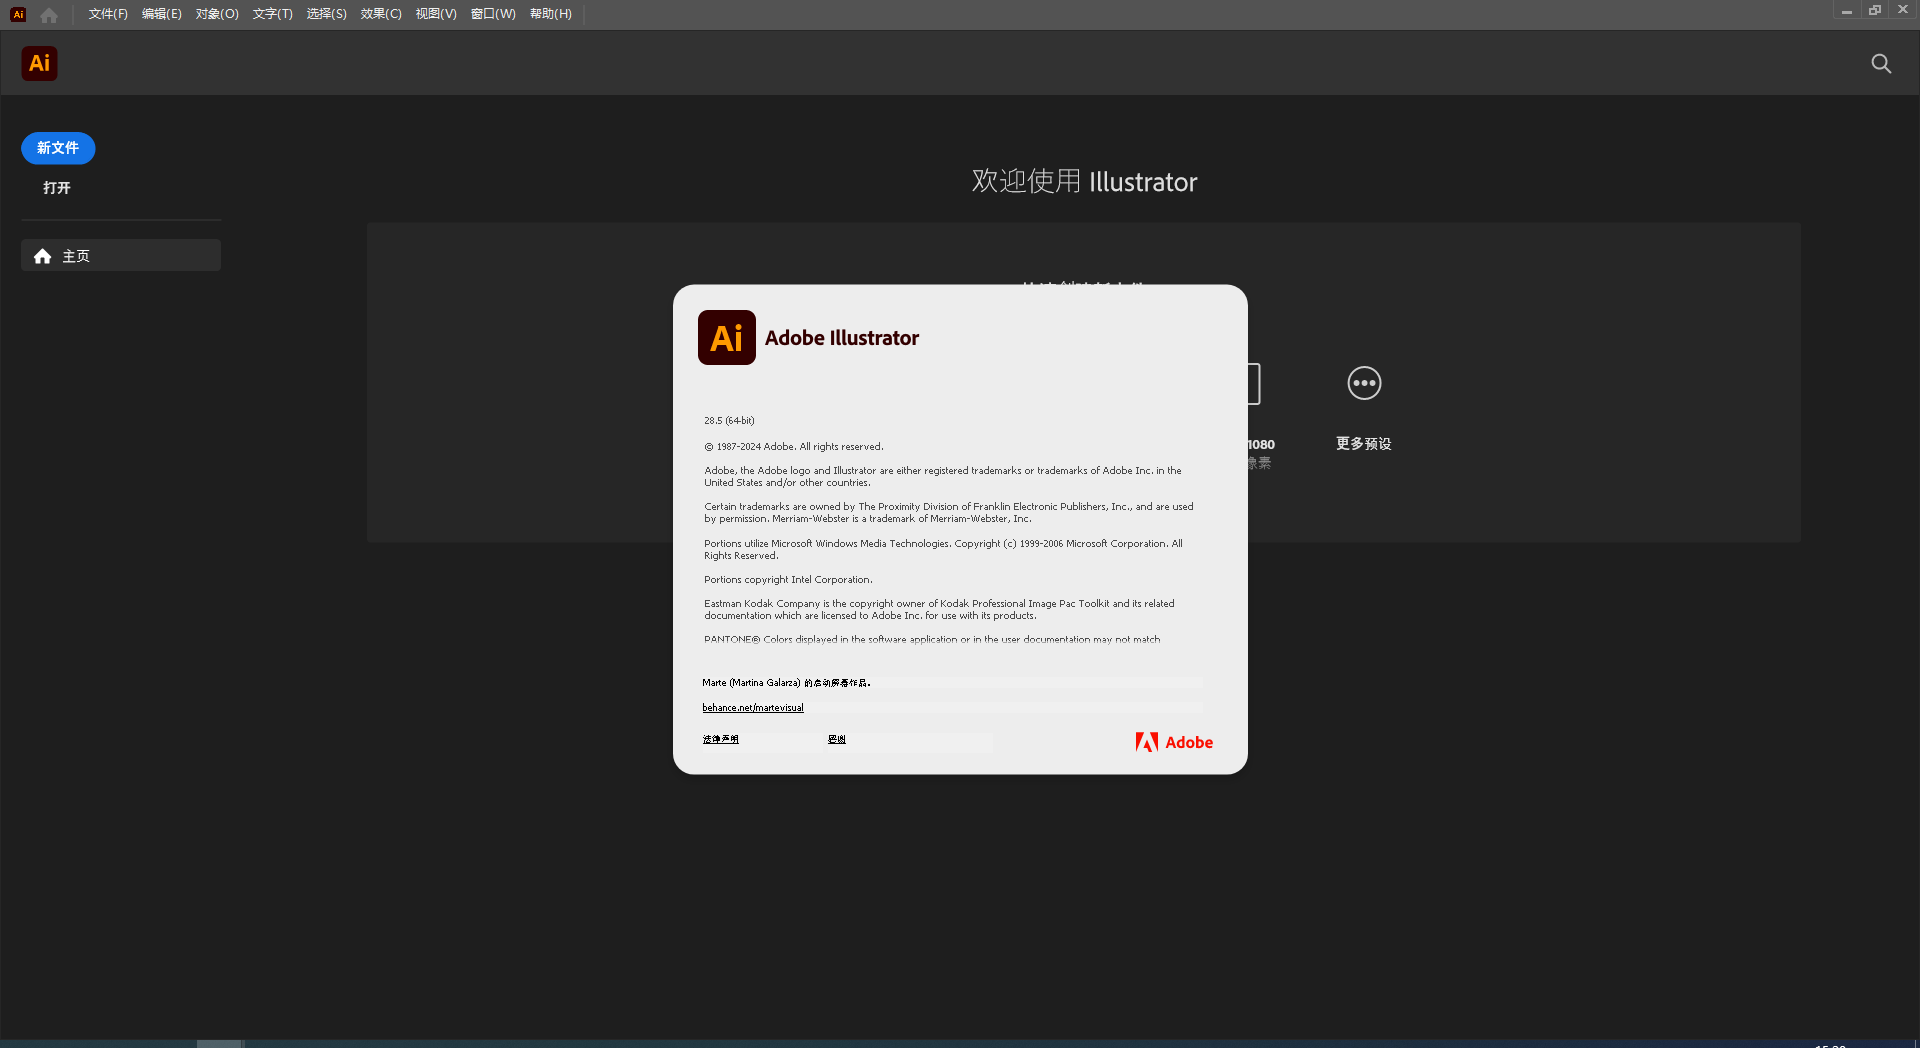Click the 28.5 (64-bit) version text
Viewport: 1920px width, 1048px height.
coord(729,421)
